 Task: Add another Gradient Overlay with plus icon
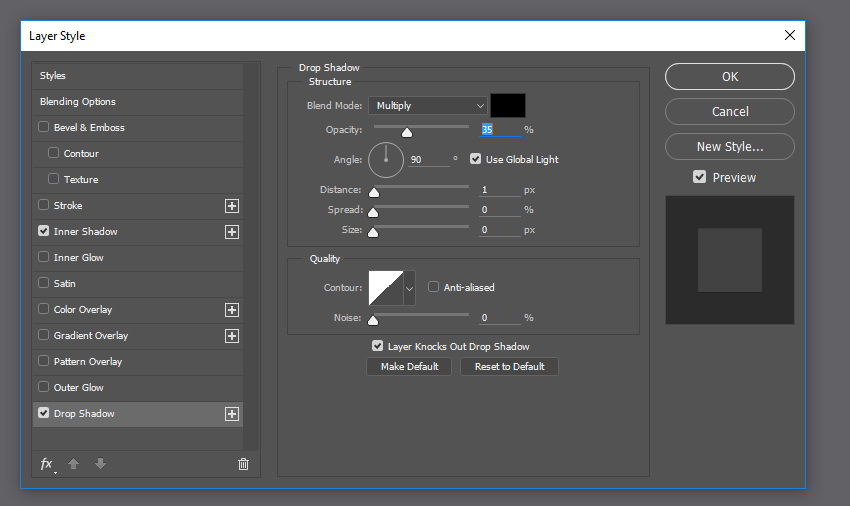point(232,336)
